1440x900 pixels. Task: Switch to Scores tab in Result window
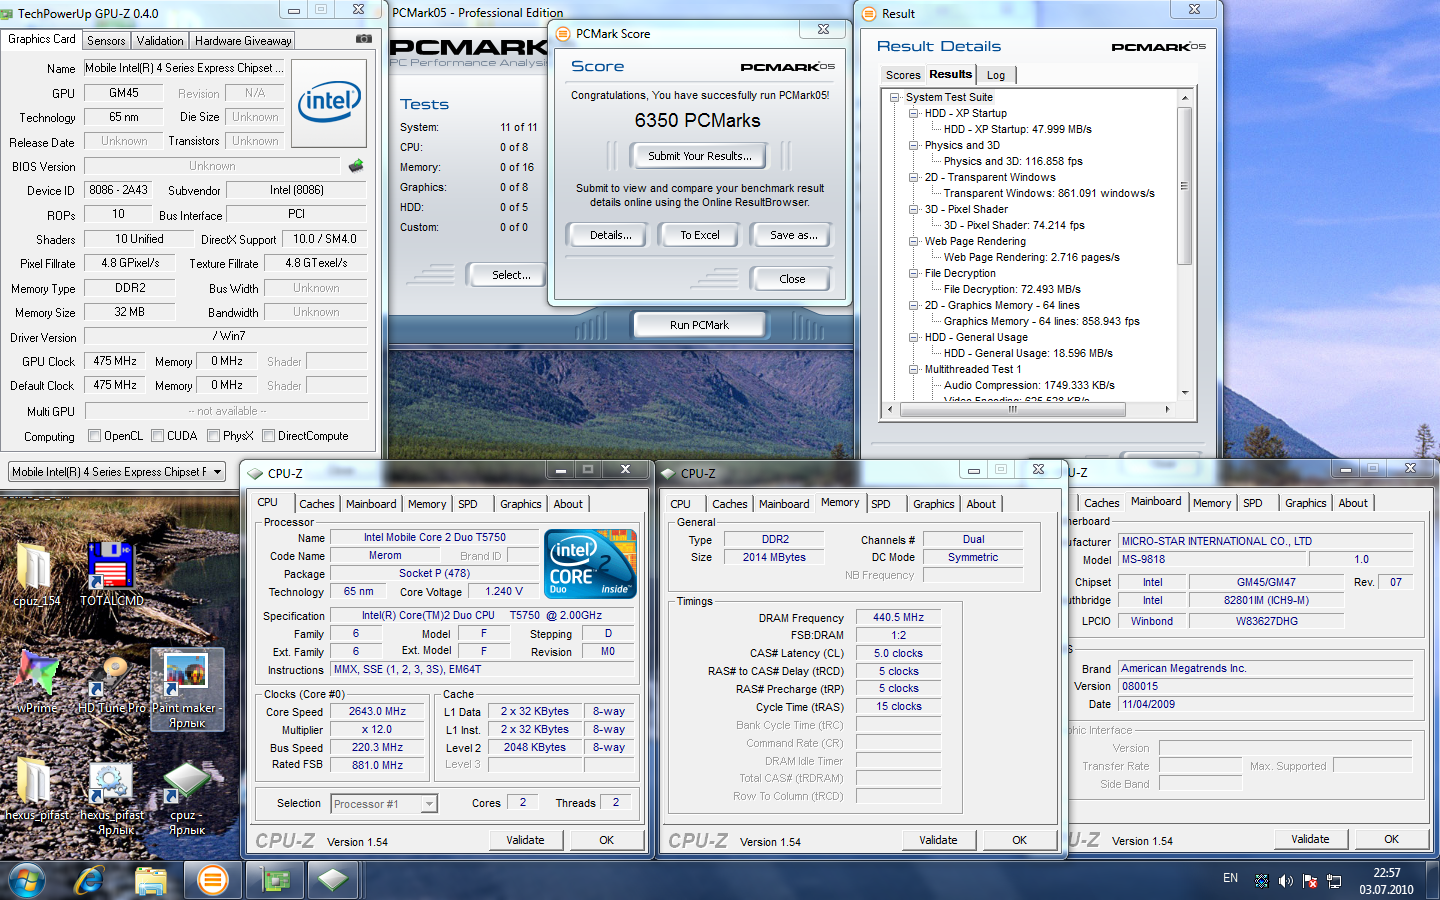click(x=903, y=75)
